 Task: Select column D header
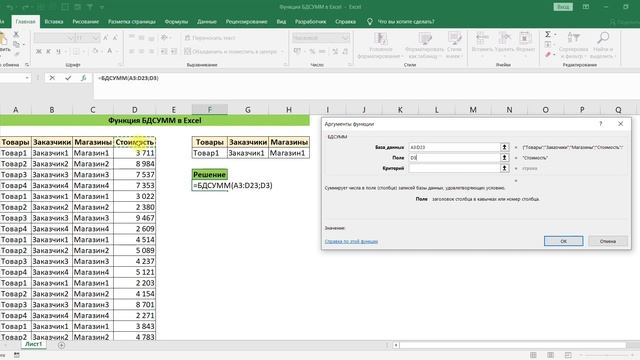pyautogui.click(x=135, y=109)
